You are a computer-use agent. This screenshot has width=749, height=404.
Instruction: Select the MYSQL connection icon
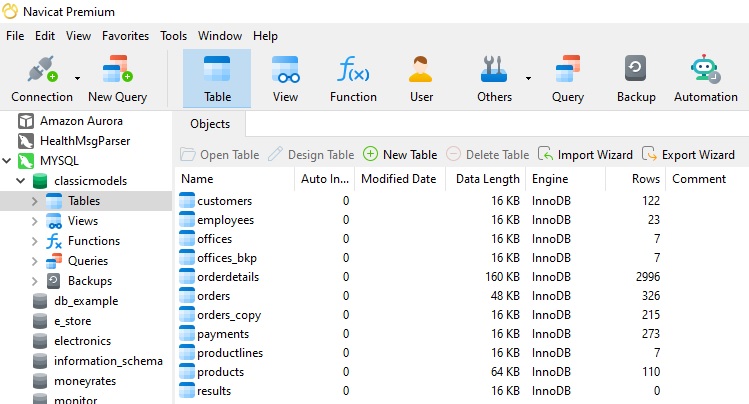coord(26,161)
